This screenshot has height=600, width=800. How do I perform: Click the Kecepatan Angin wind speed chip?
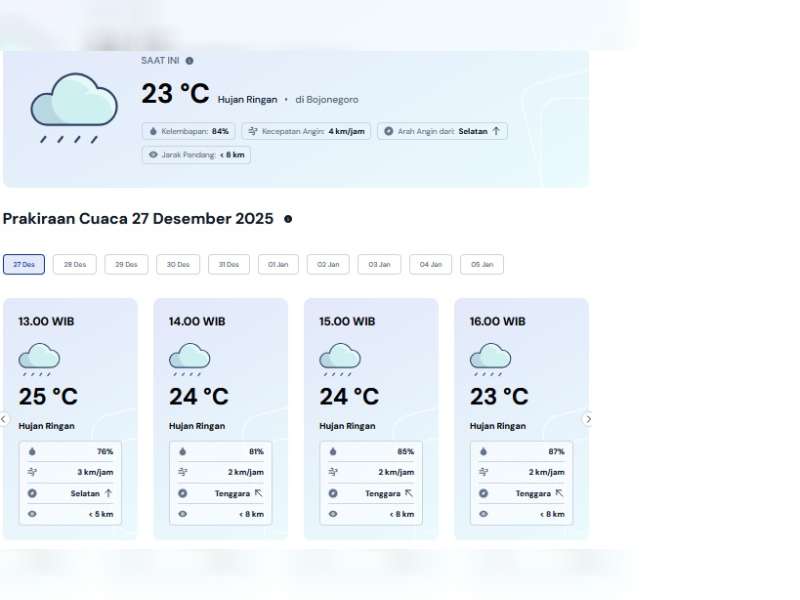coord(306,131)
